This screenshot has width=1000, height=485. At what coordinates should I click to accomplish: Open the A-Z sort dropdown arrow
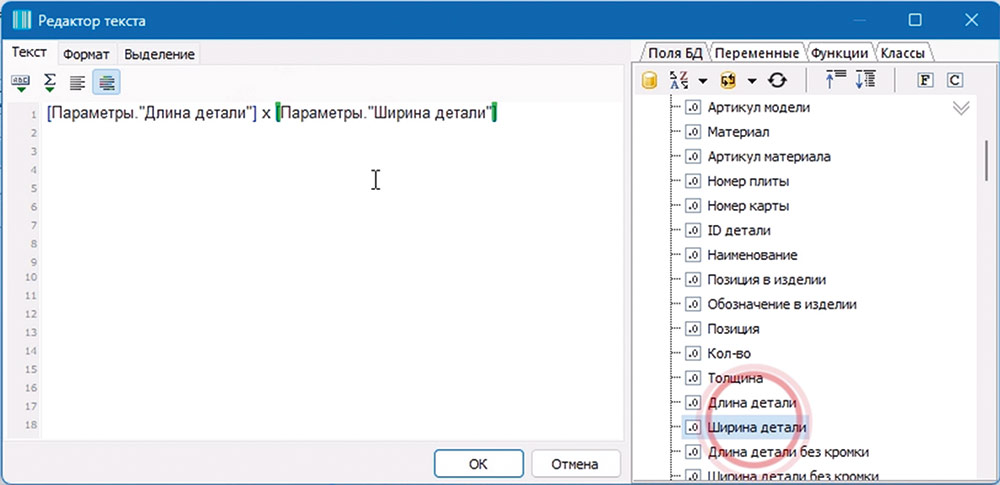703,81
